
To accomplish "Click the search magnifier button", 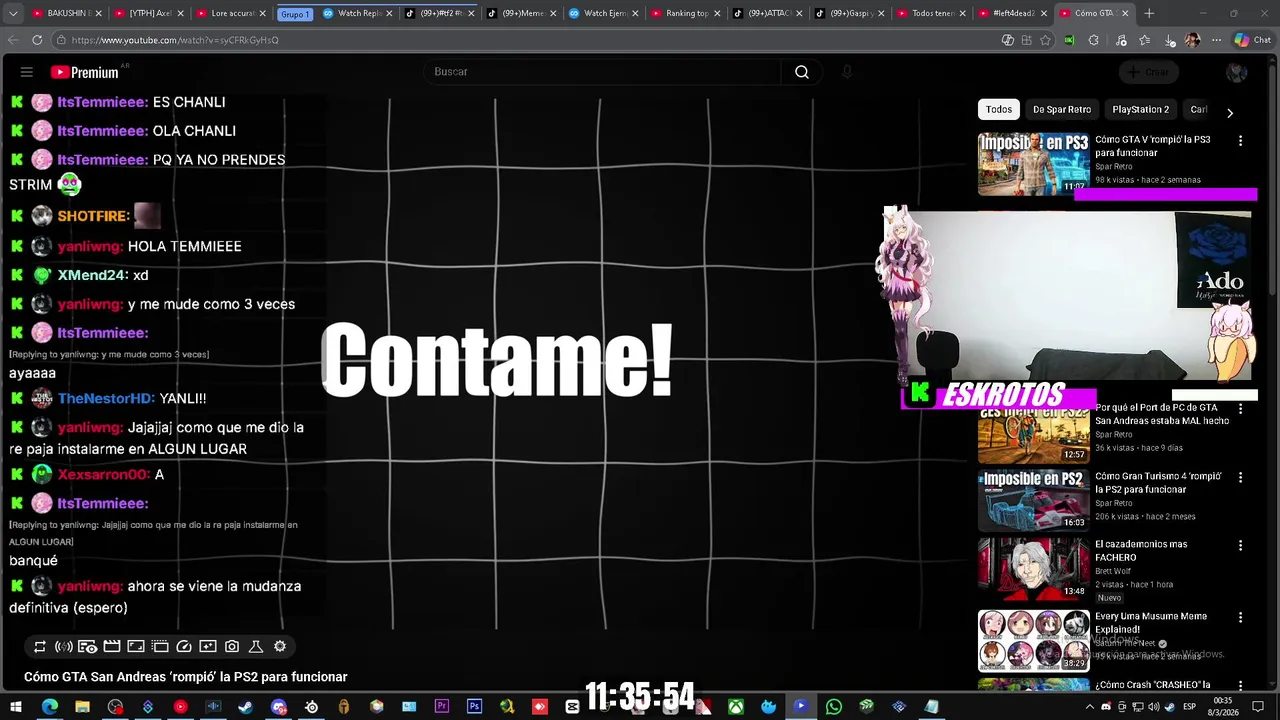I will [802, 72].
